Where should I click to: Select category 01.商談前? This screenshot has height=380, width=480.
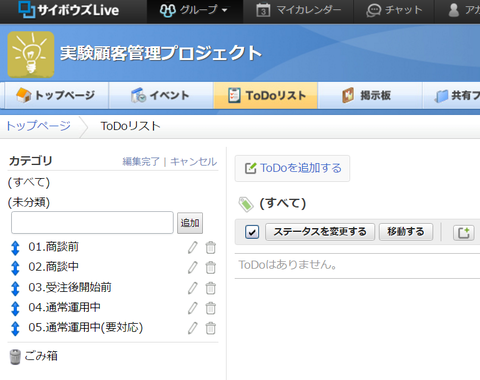point(54,247)
